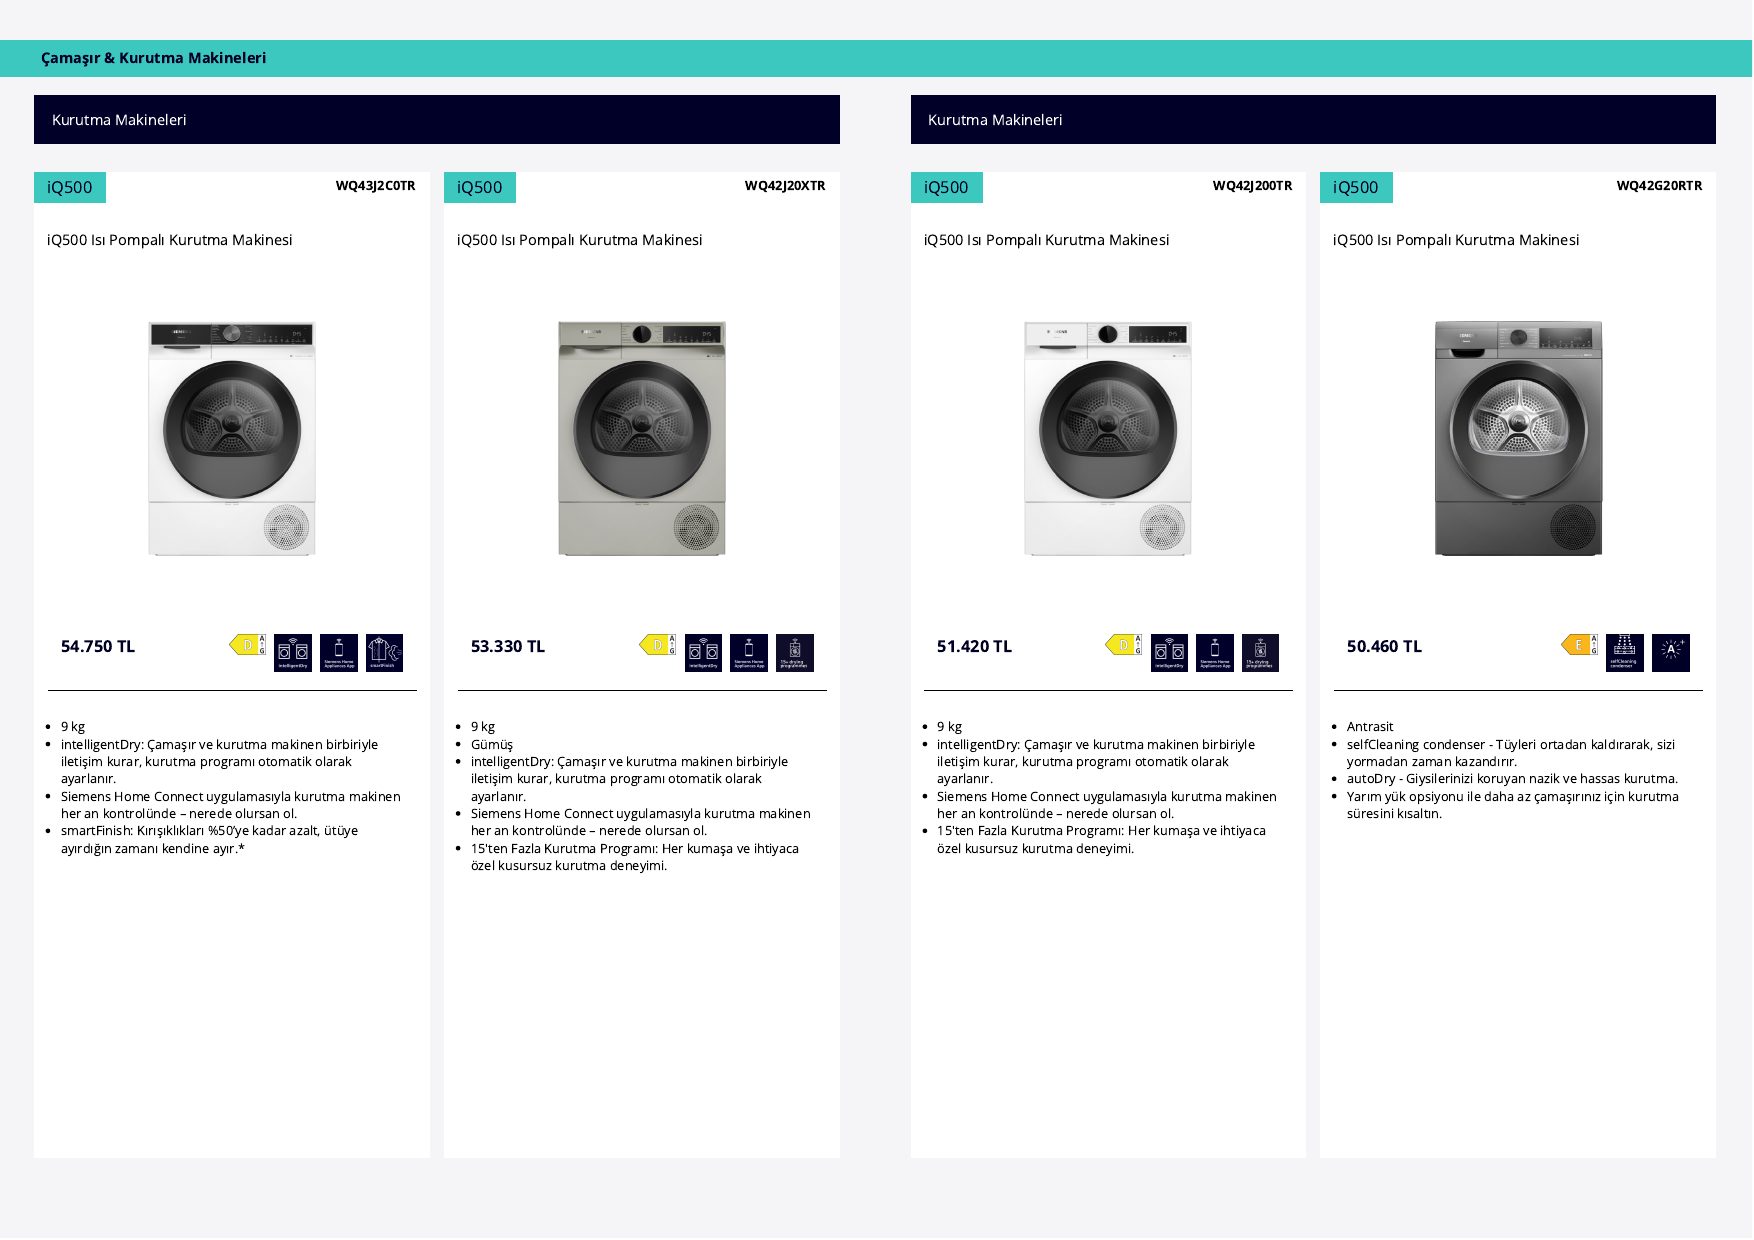Screen dimensions: 1754x1240
Task: Click the "15'ten Fazla Kurutma Programı" bullet under 51.420 TL
Action: click(1101, 840)
